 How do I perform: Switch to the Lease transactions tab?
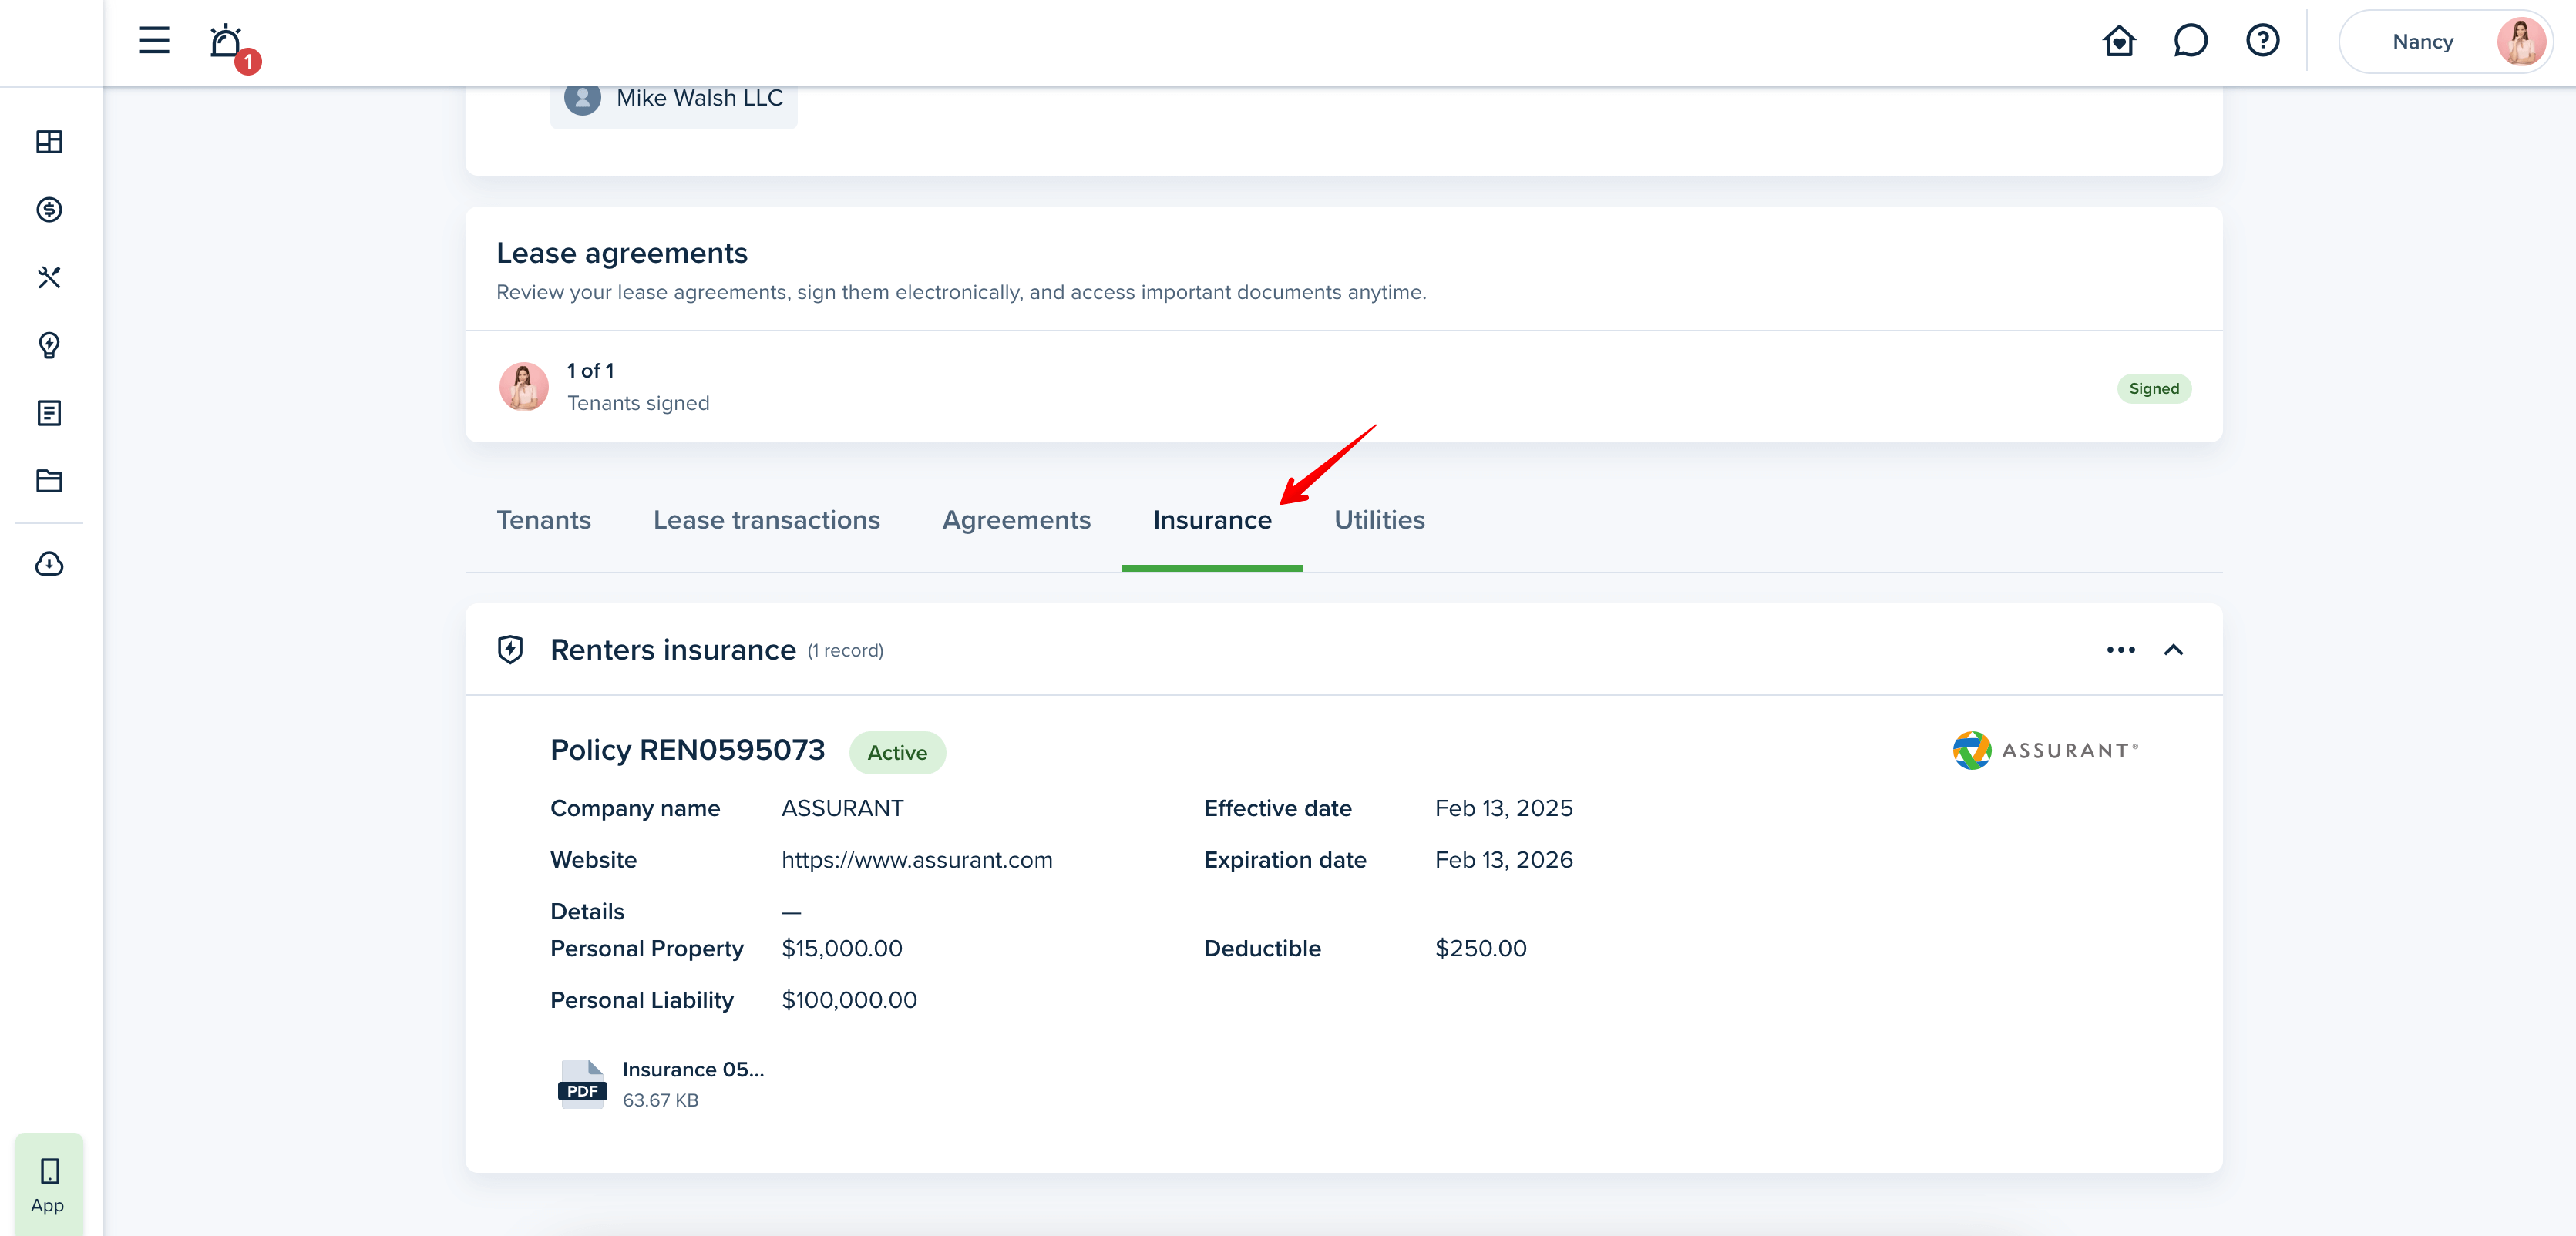coord(766,520)
